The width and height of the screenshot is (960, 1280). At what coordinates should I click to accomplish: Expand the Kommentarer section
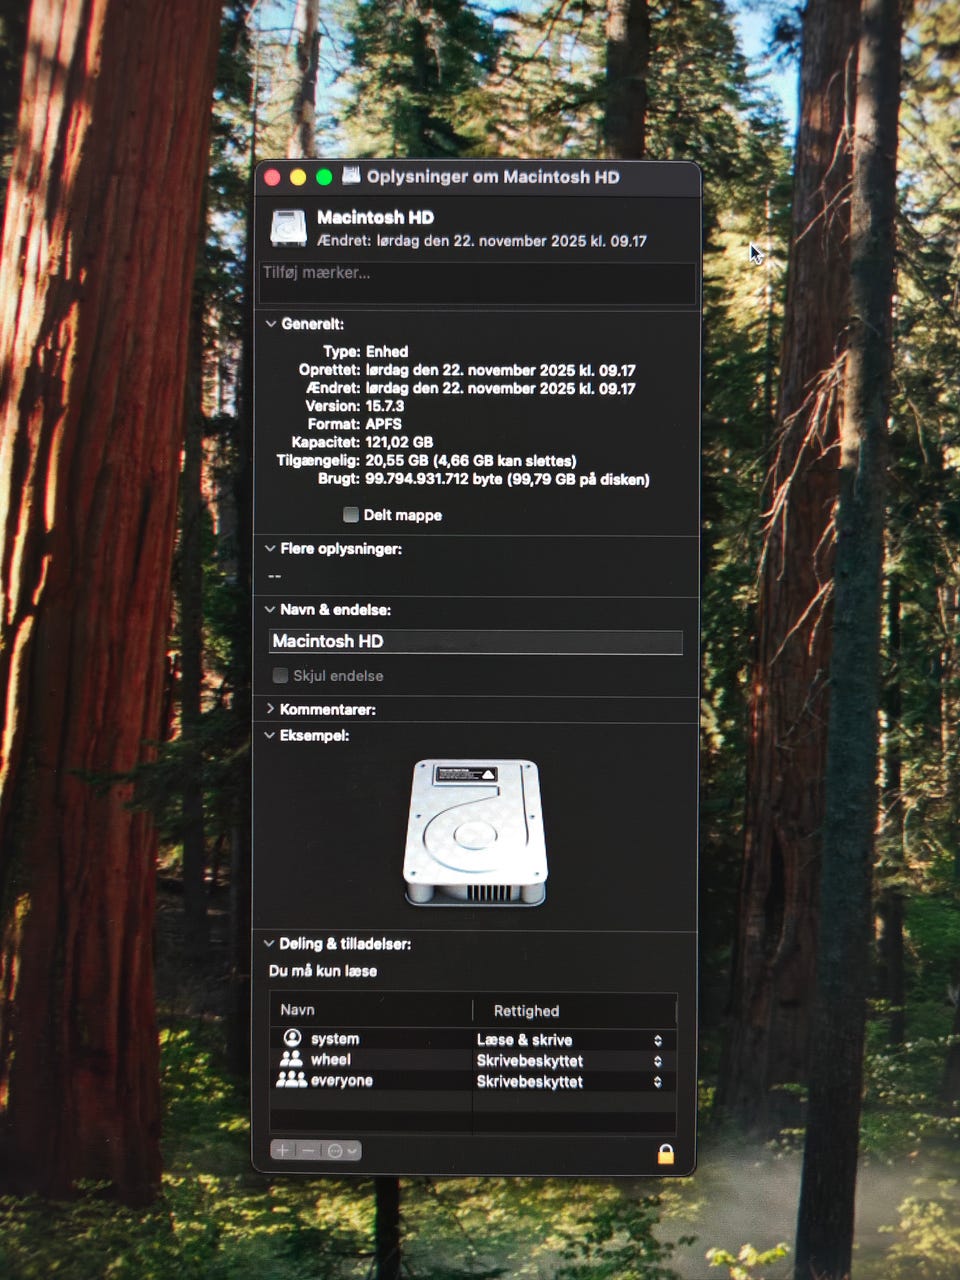pos(270,709)
